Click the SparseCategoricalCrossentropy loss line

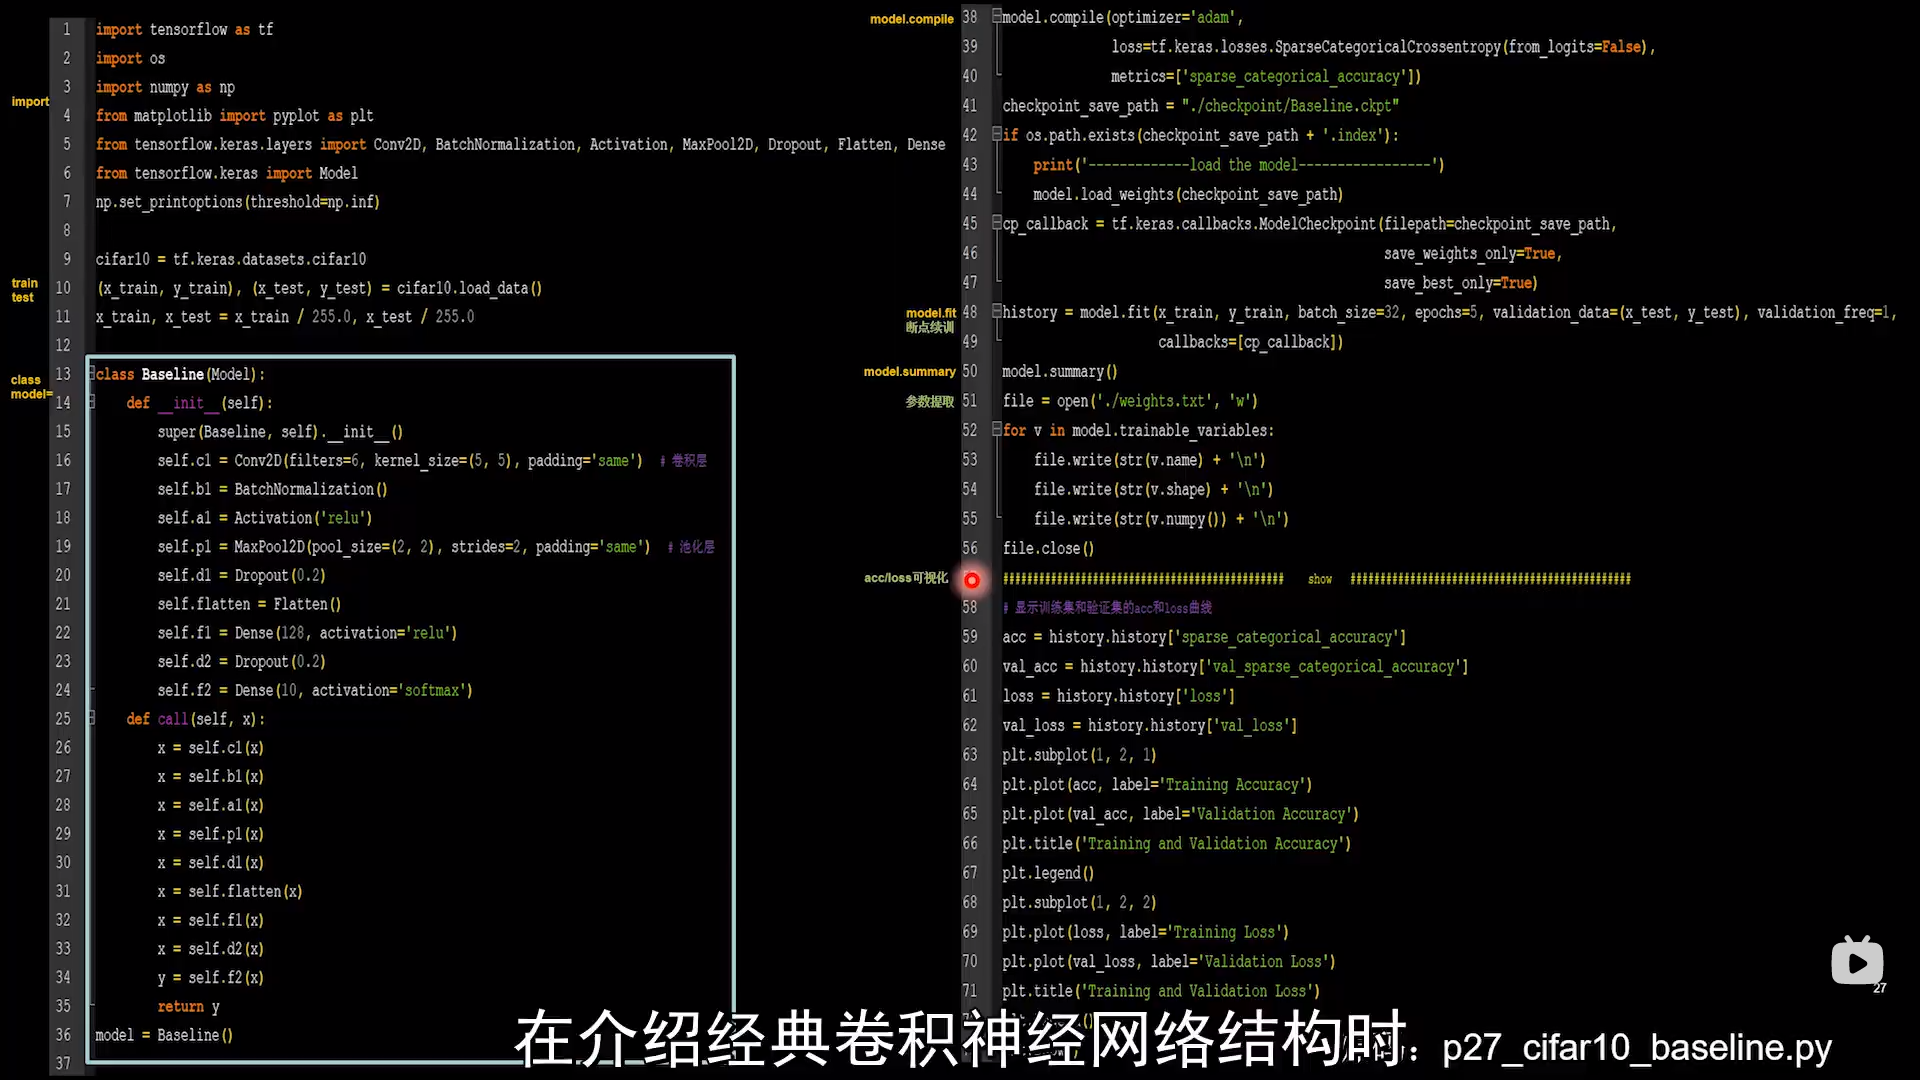click(x=1383, y=47)
